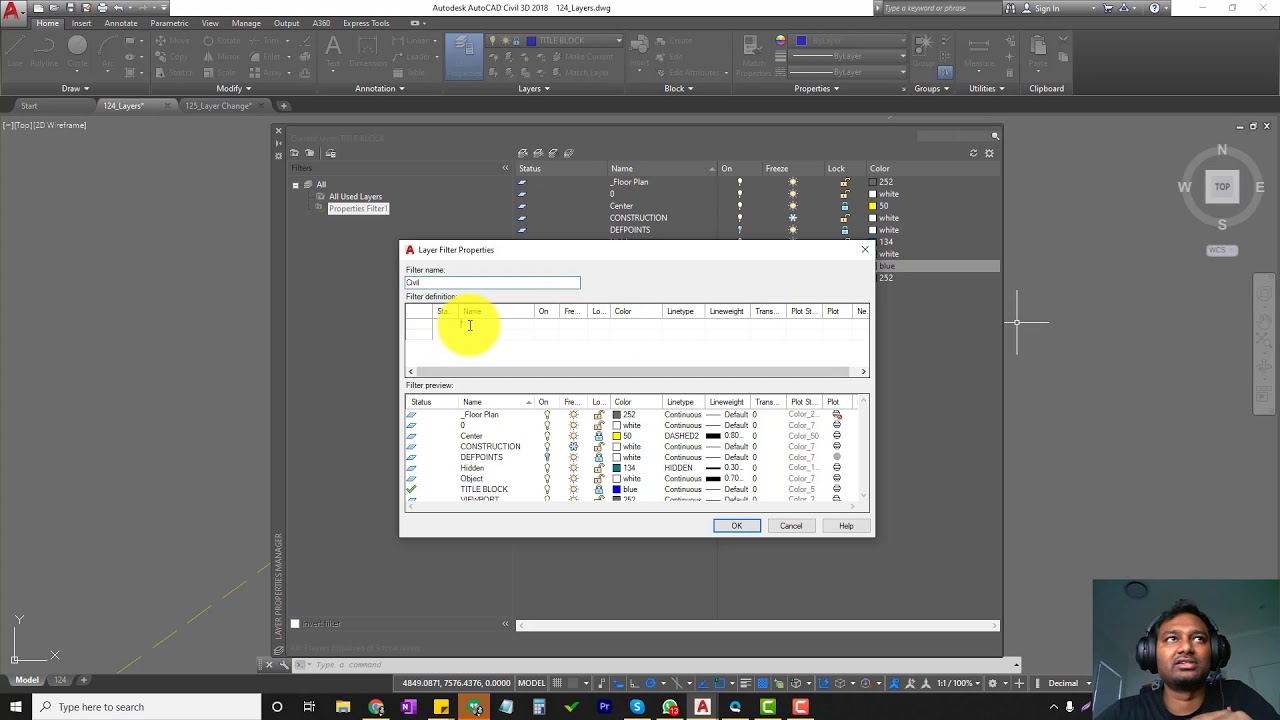Toggle the Invert filter checkbox
This screenshot has width=1280, height=720.
pyautogui.click(x=295, y=624)
